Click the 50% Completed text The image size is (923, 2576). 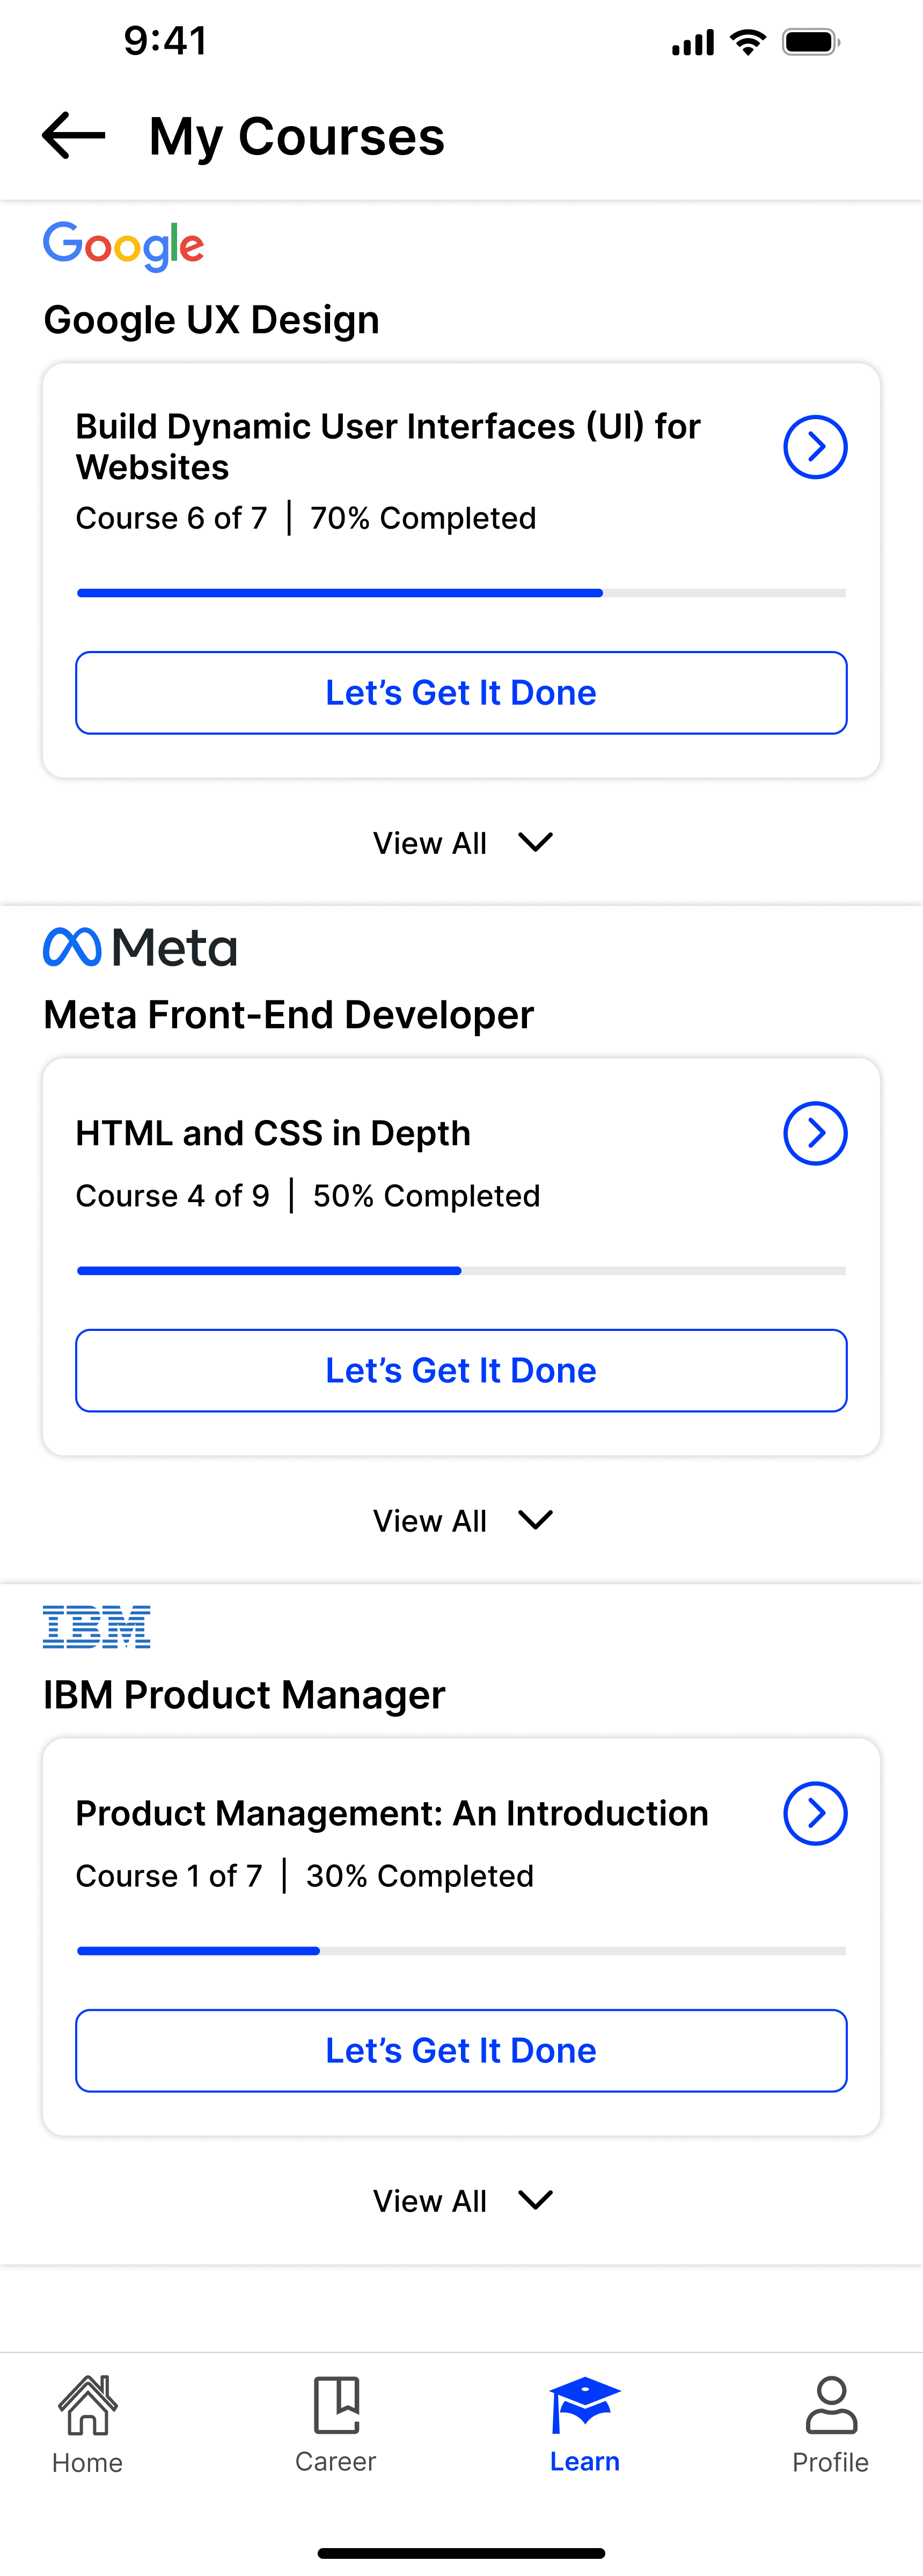click(427, 1196)
